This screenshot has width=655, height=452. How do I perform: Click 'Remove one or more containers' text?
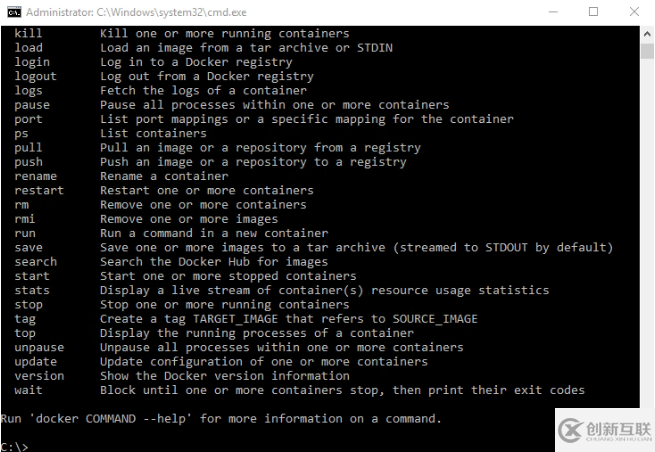coord(203,205)
